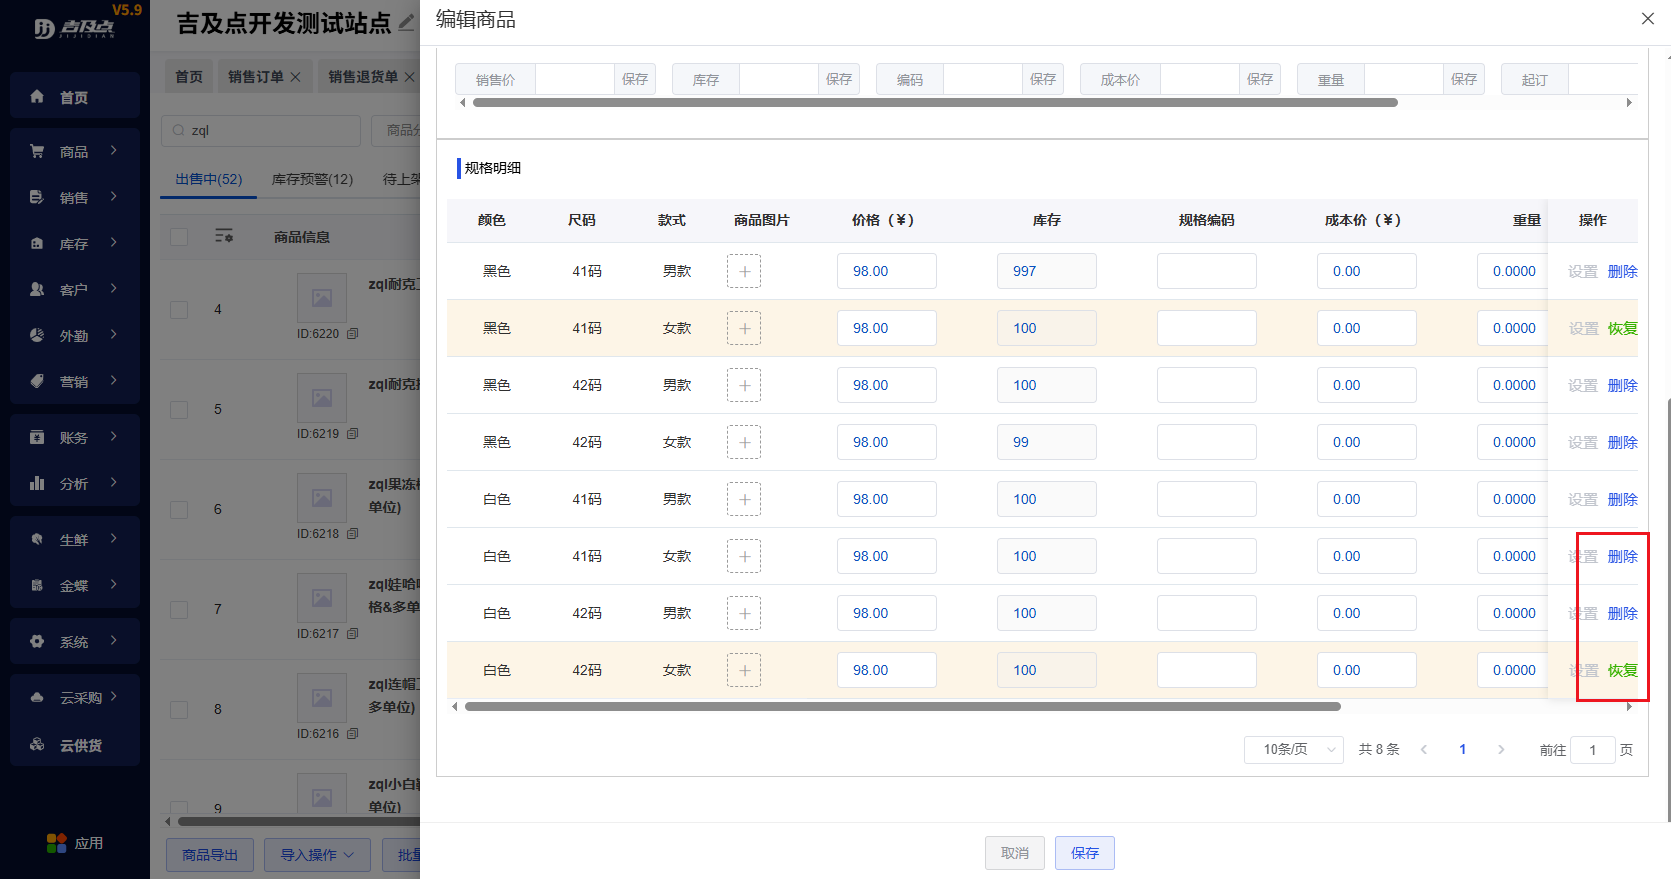This screenshot has width=1671, height=879.
Task: Click the 规格编码 field for 白色 41码 男款
Action: [x=1207, y=499]
